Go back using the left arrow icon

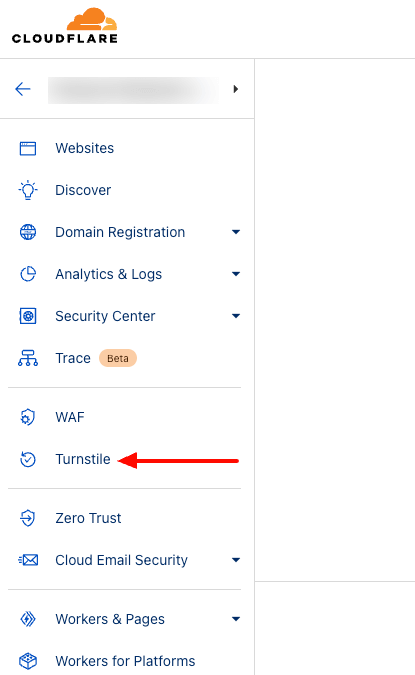pos(23,89)
